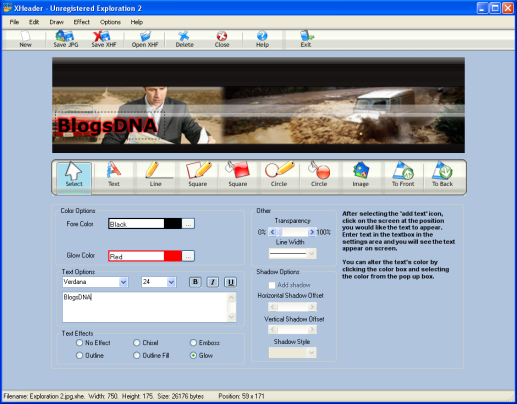Select the Image insert tool
The height and width of the screenshot is (404, 517).
[361, 174]
